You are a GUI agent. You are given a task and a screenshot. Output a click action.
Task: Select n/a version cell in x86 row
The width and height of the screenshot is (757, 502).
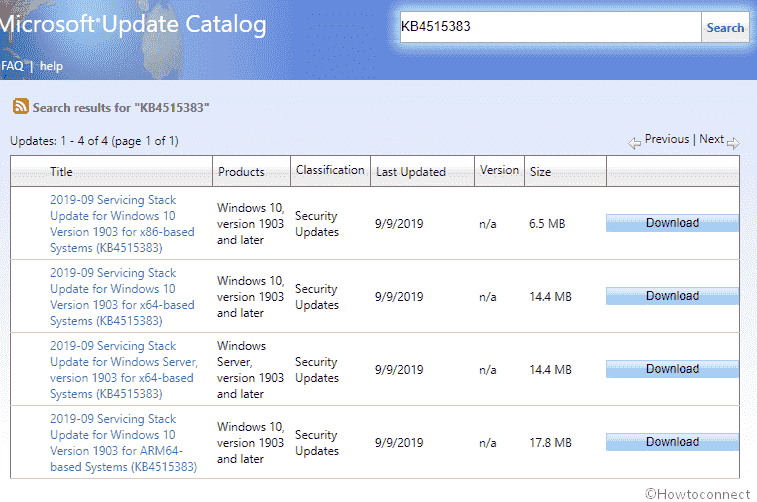488,223
